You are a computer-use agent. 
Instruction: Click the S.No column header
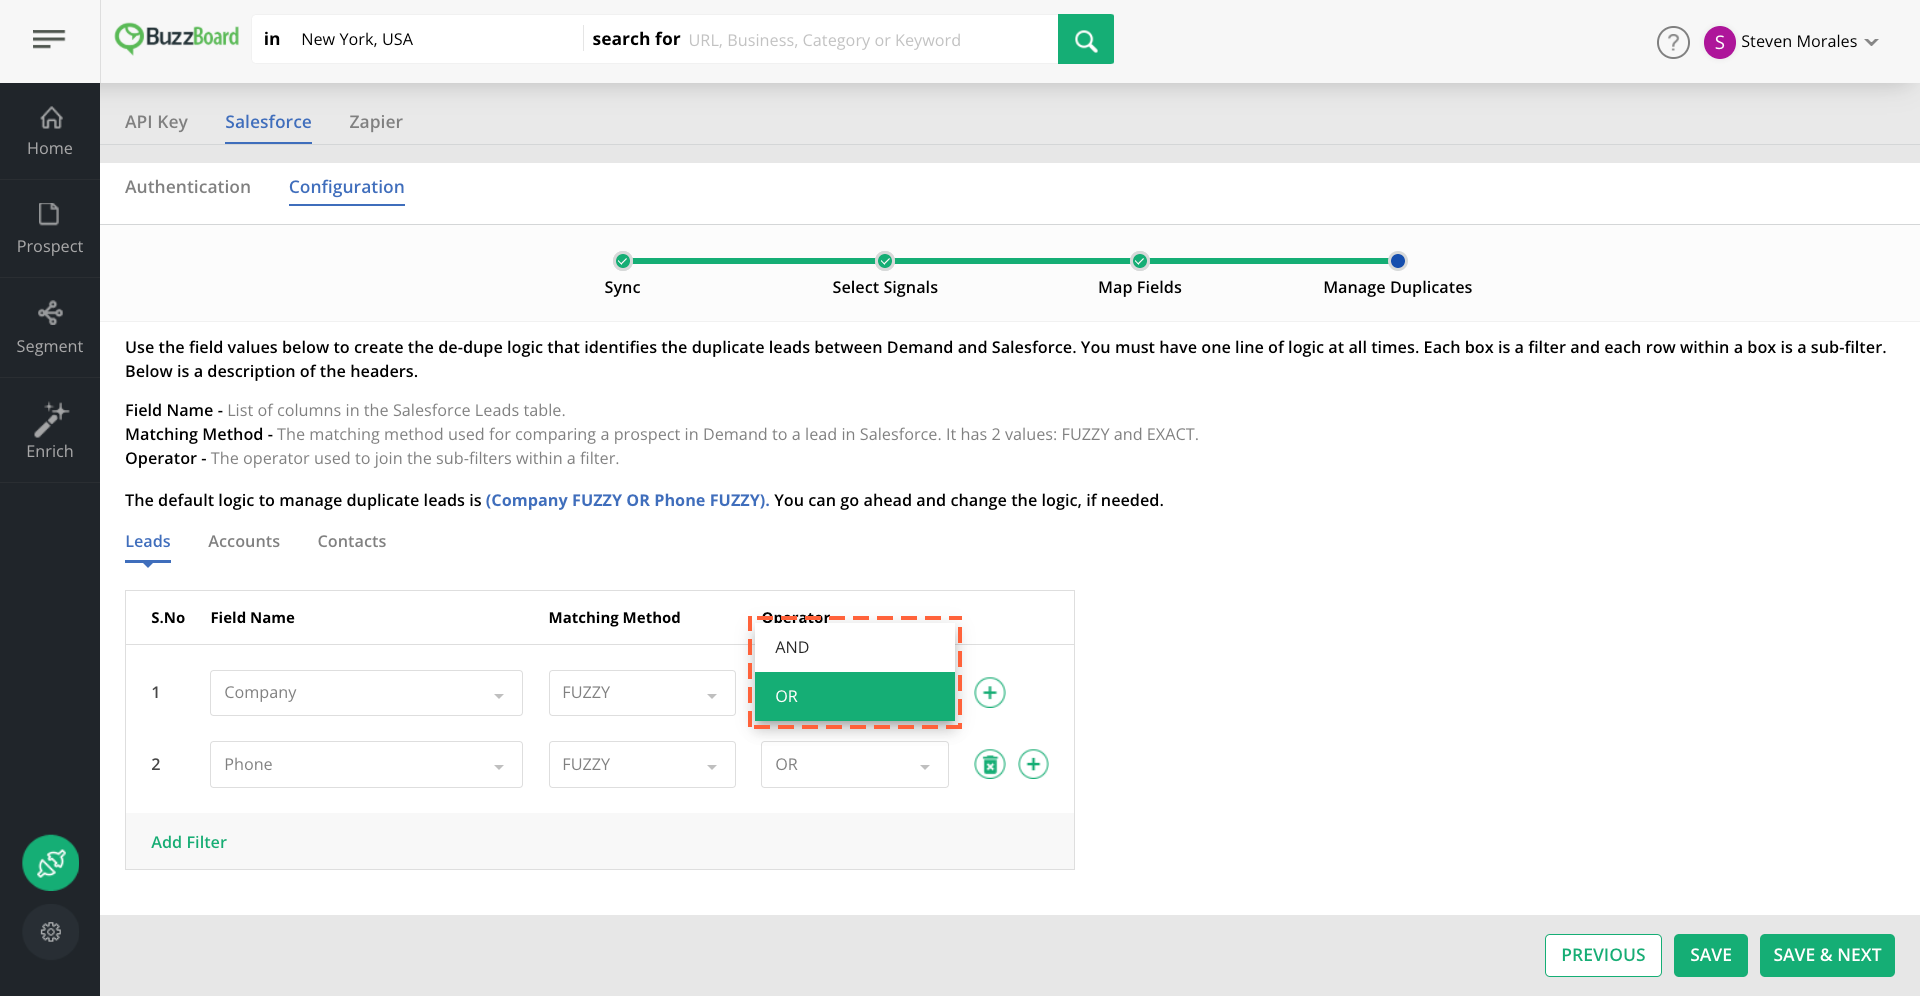168,618
